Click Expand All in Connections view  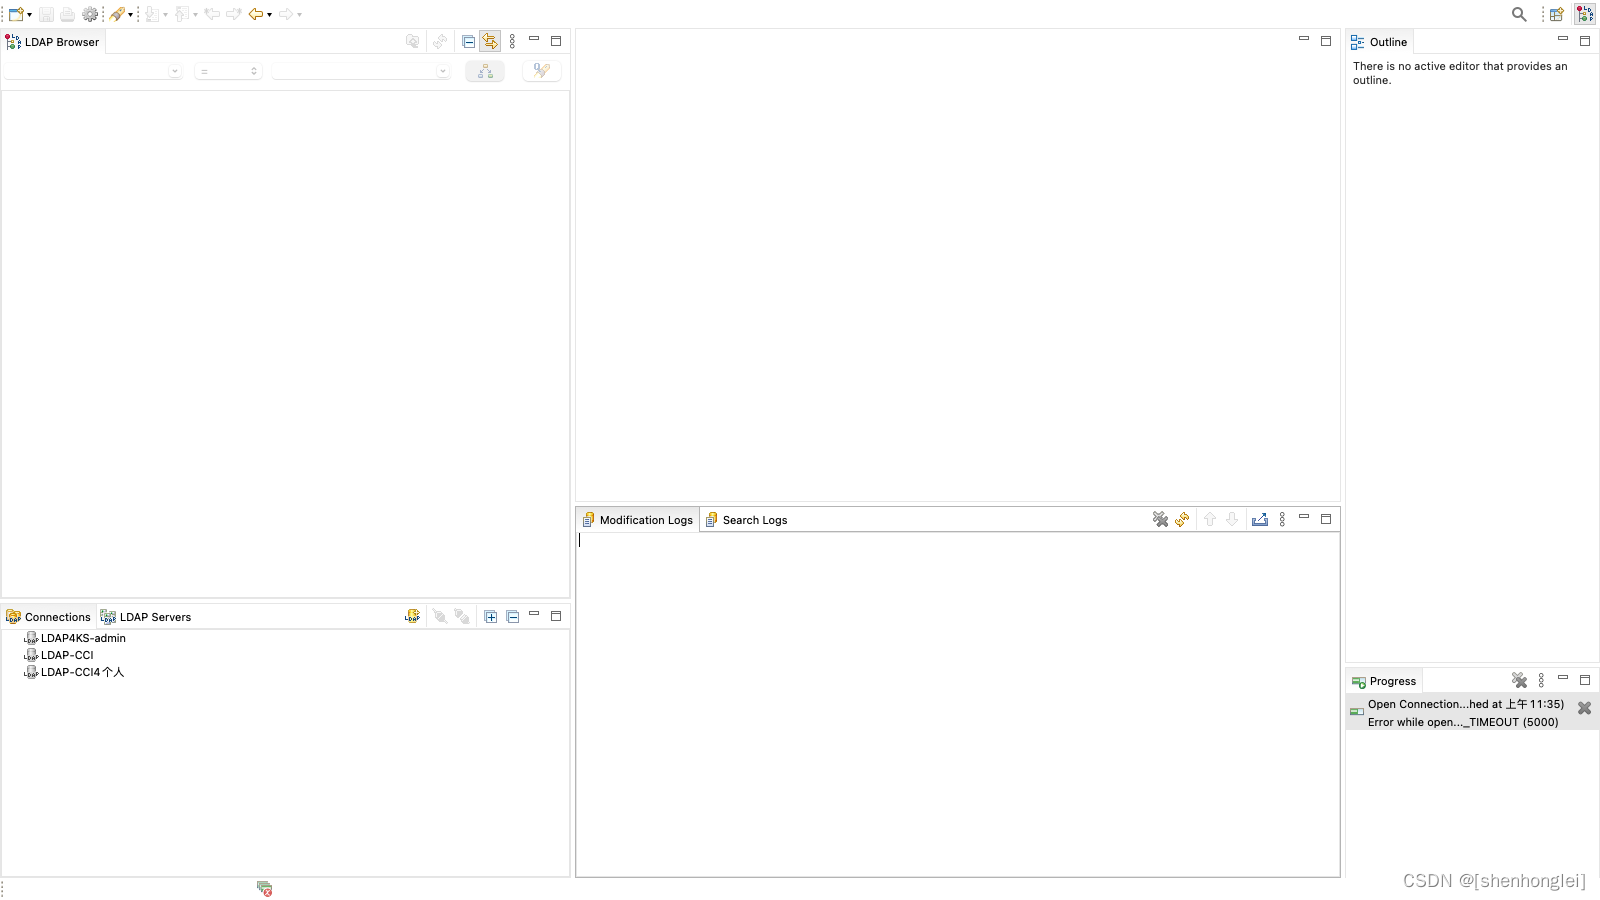click(490, 617)
